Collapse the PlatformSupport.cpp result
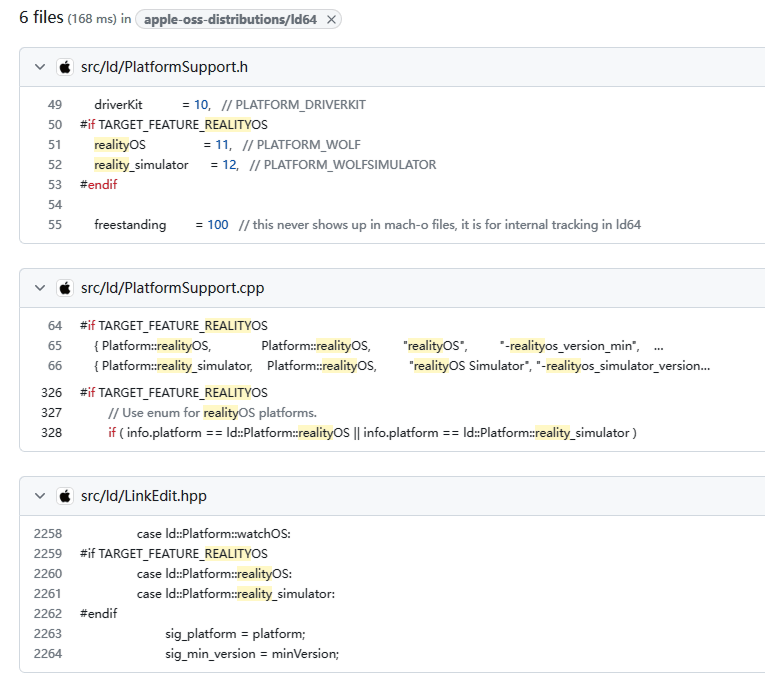 point(40,288)
